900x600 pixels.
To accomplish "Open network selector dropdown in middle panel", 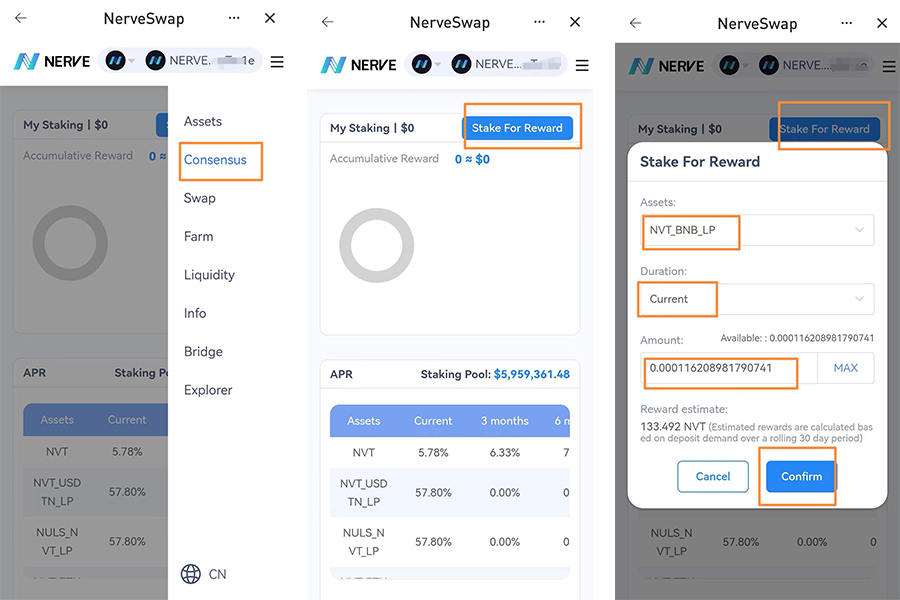I will pos(427,64).
